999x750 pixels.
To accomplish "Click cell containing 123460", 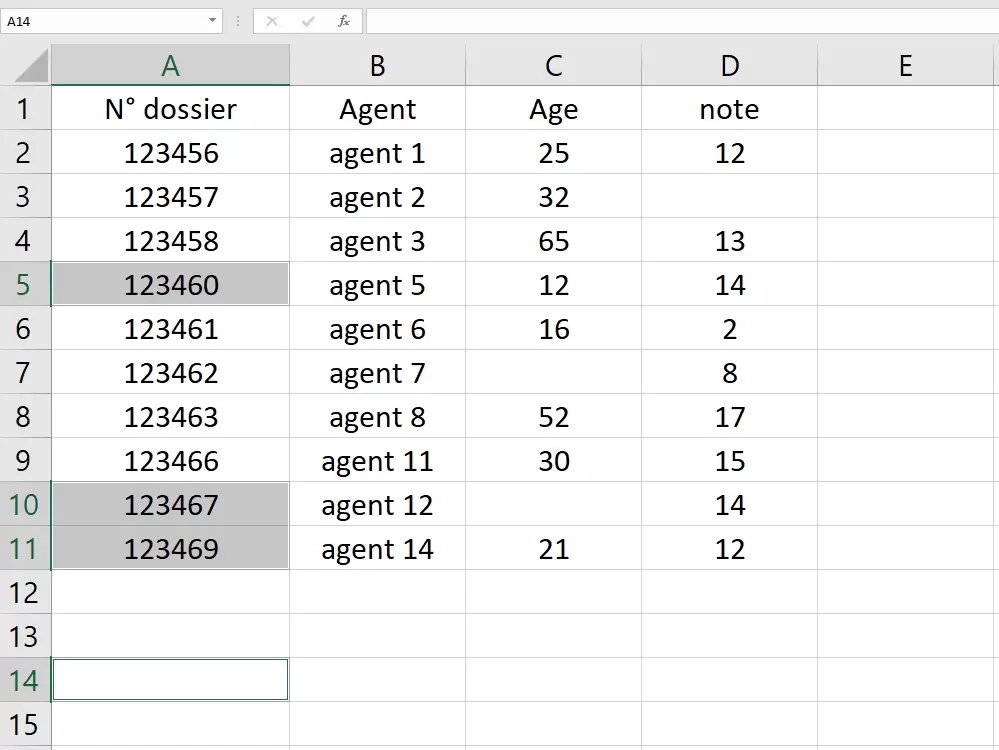I will [170, 284].
